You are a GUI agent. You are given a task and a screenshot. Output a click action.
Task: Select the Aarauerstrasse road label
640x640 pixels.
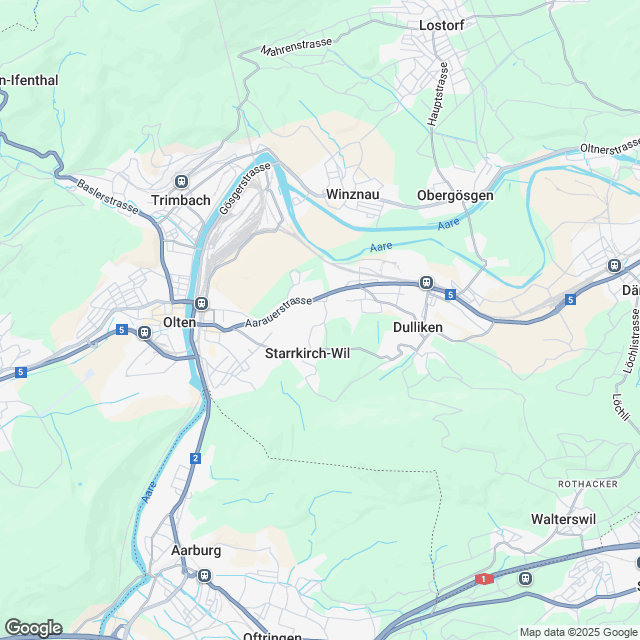coord(279,312)
